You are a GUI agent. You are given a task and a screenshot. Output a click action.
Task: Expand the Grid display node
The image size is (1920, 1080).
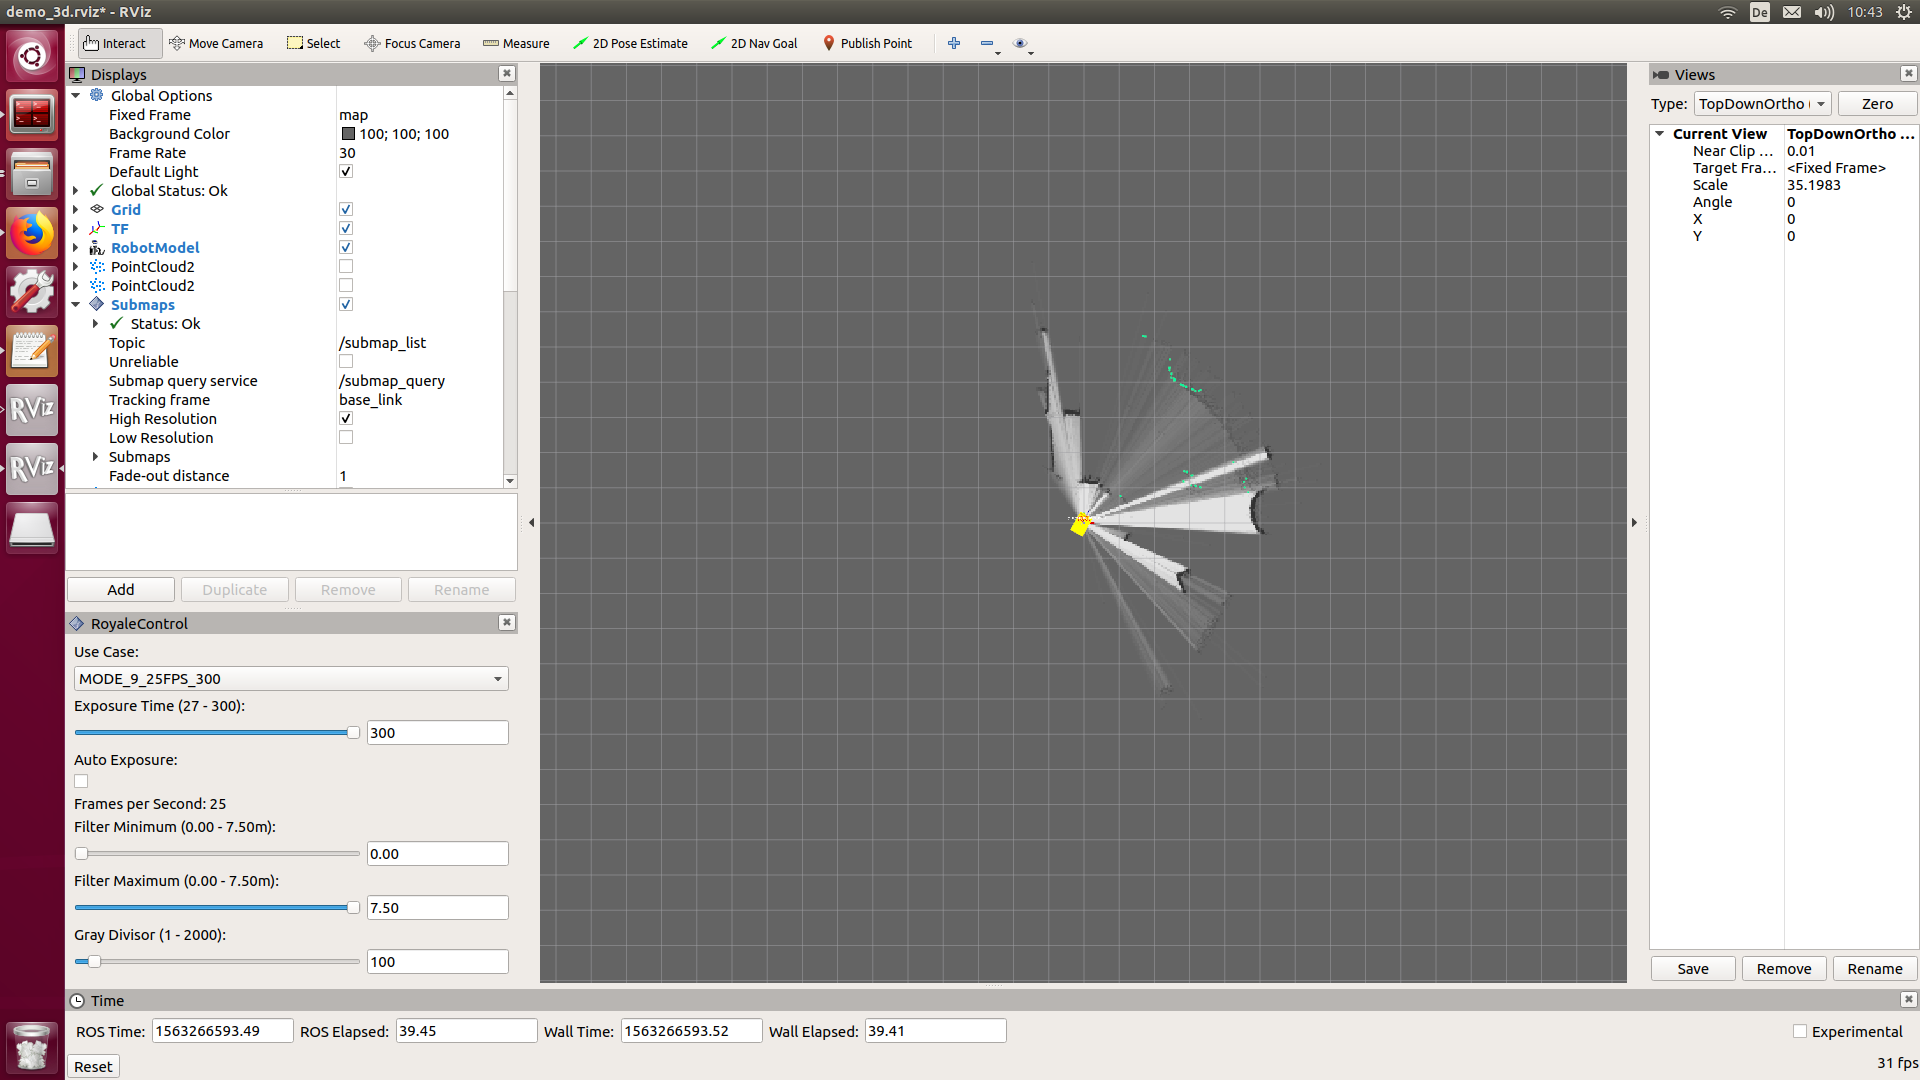pos(76,210)
